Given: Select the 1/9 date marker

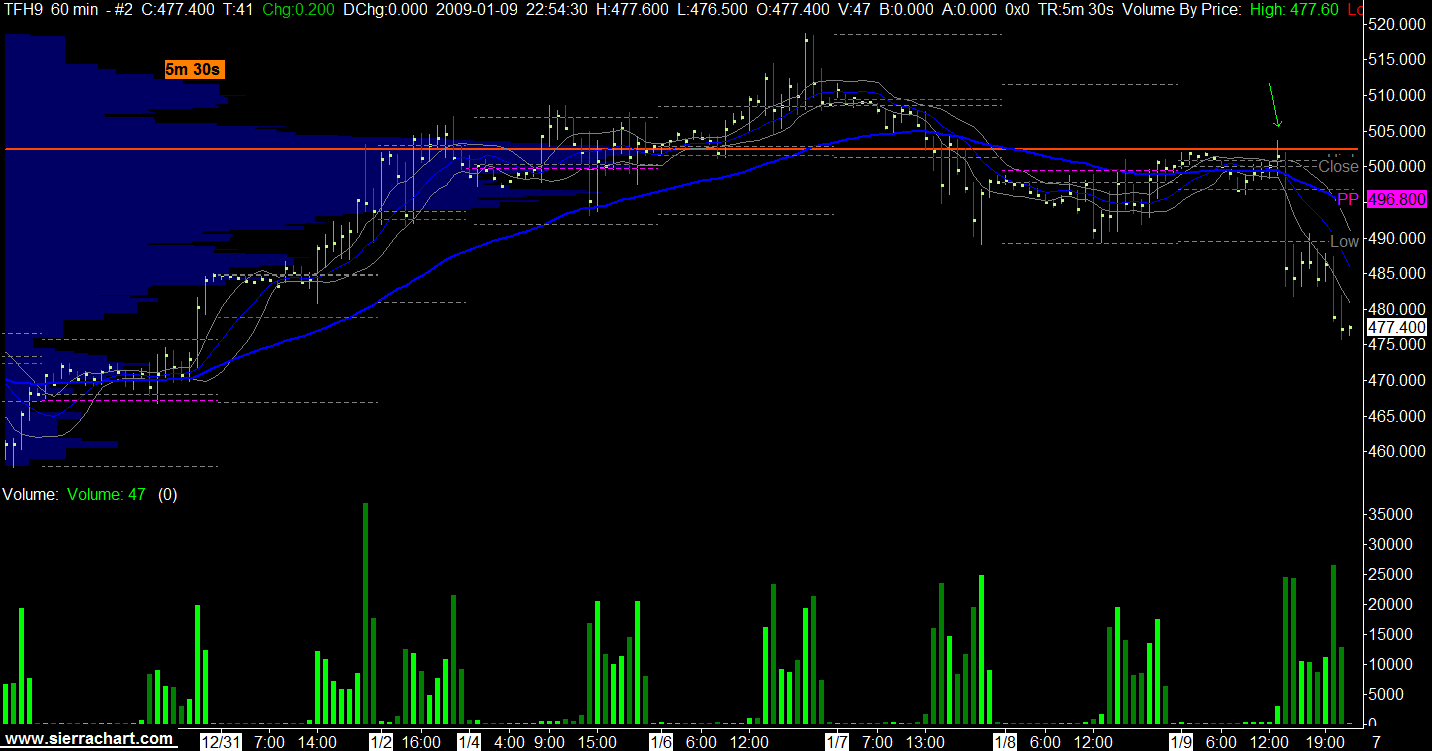Looking at the screenshot, I should 1181,742.
